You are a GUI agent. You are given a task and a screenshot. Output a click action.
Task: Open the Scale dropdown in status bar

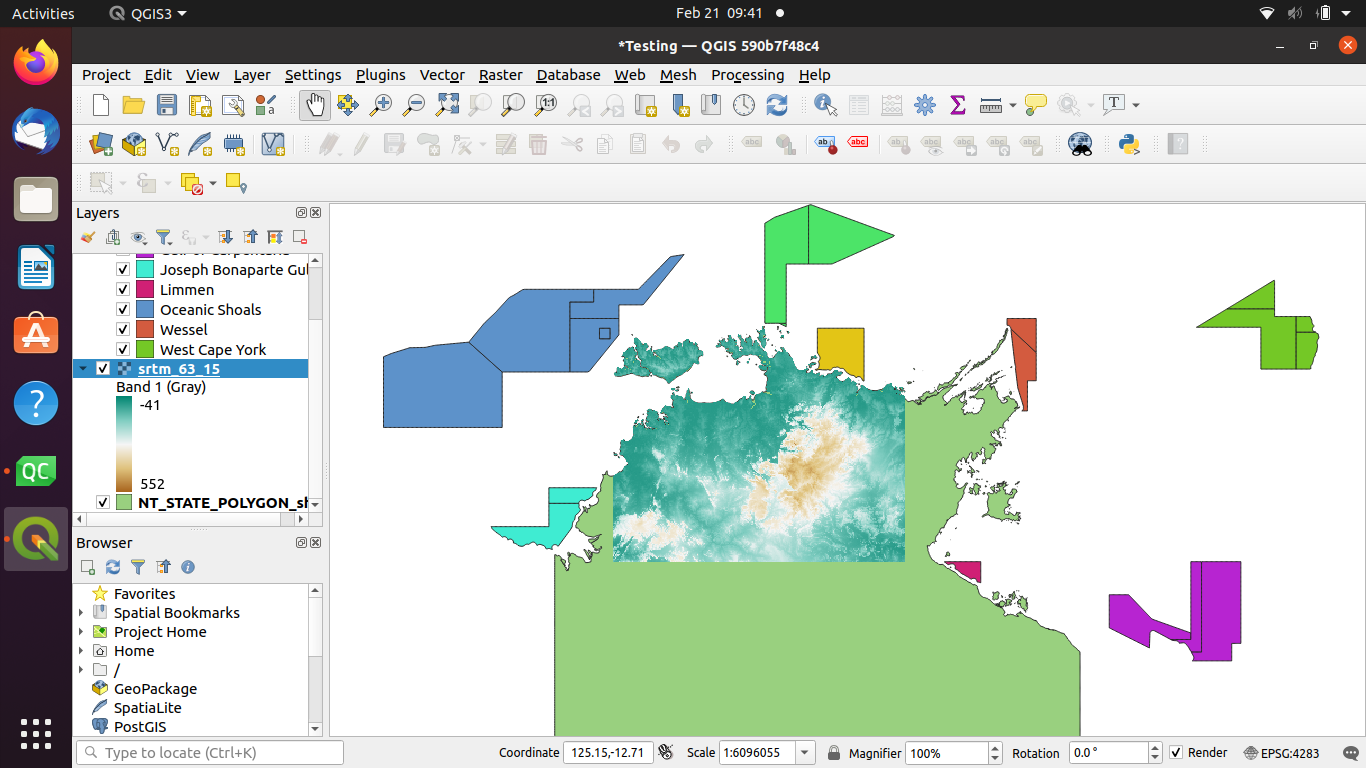tap(805, 752)
